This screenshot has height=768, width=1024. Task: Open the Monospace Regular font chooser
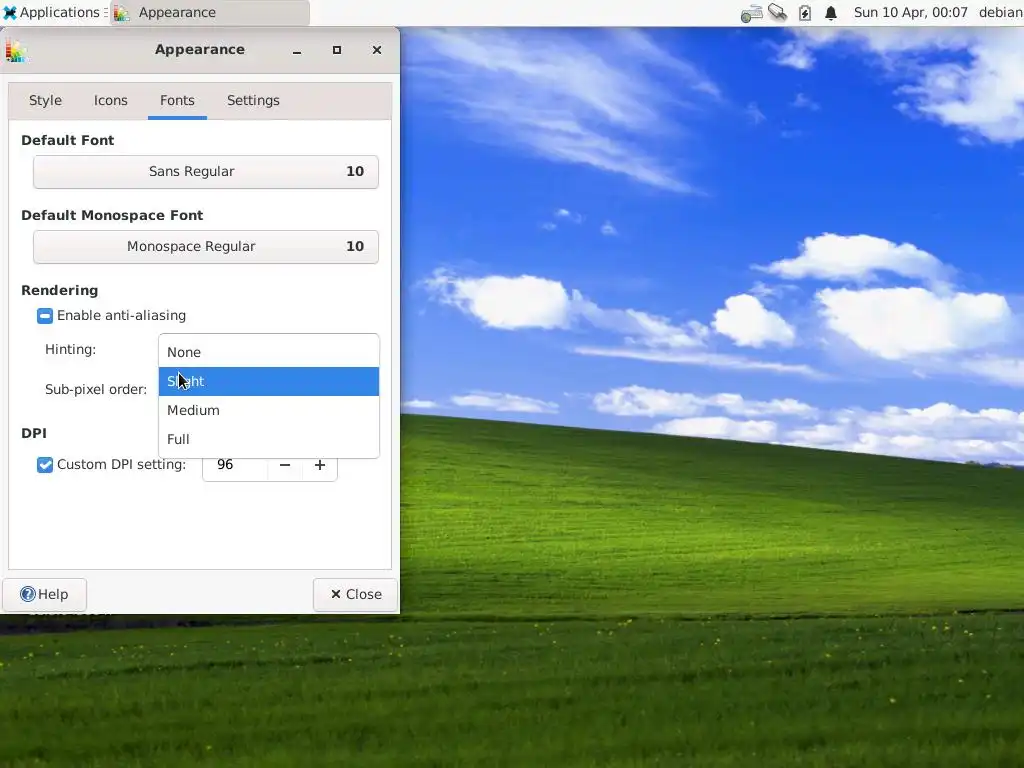[206, 247]
